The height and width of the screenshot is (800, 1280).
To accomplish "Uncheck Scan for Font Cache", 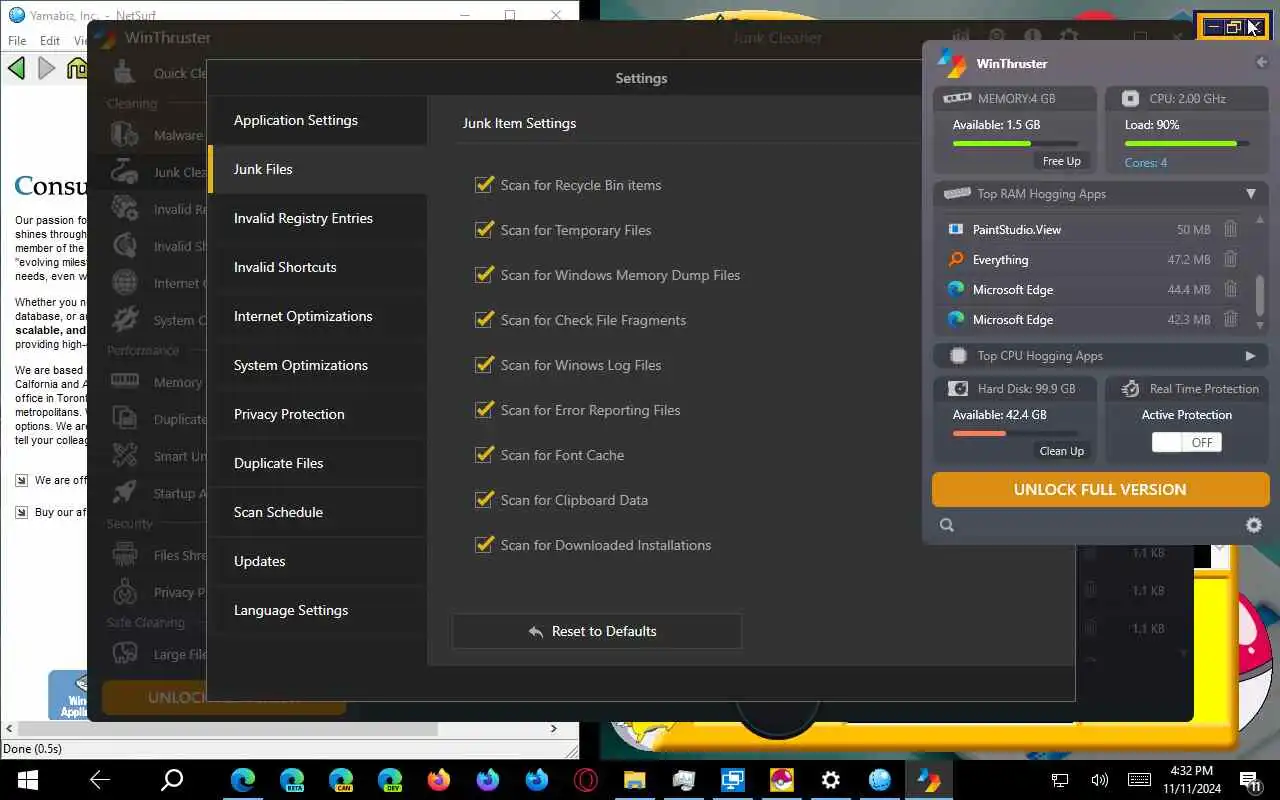I will [x=485, y=454].
